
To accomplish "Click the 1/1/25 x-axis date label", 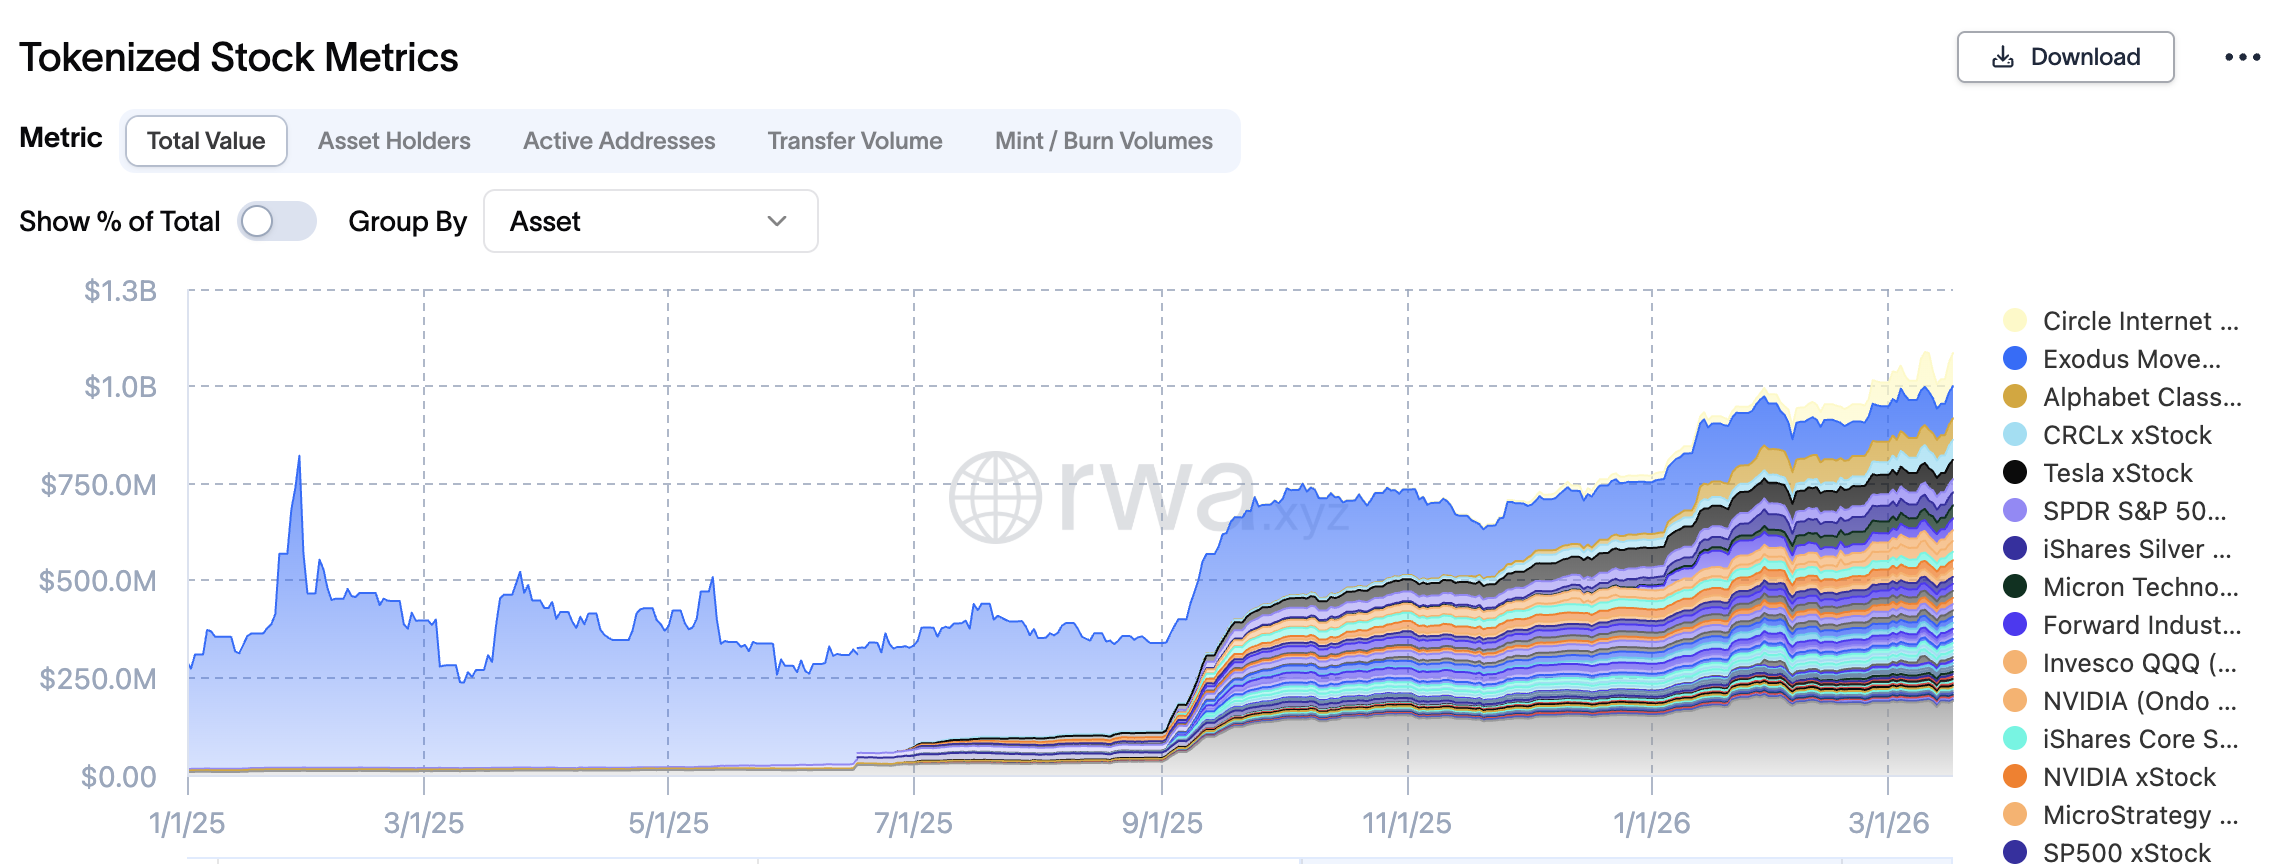I will click(187, 823).
